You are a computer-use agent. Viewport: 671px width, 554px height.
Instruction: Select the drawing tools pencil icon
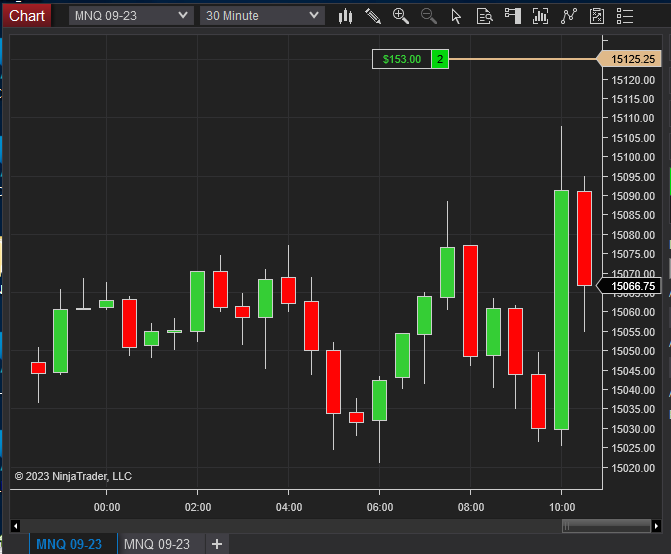(x=373, y=16)
